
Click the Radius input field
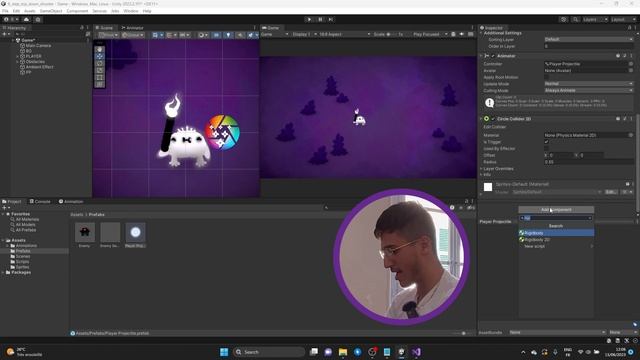pos(589,162)
